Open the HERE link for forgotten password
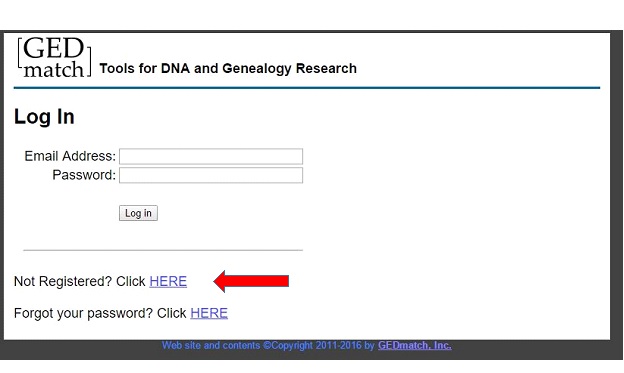Image resolution: width=624 pixels, height=373 pixels. click(209, 313)
